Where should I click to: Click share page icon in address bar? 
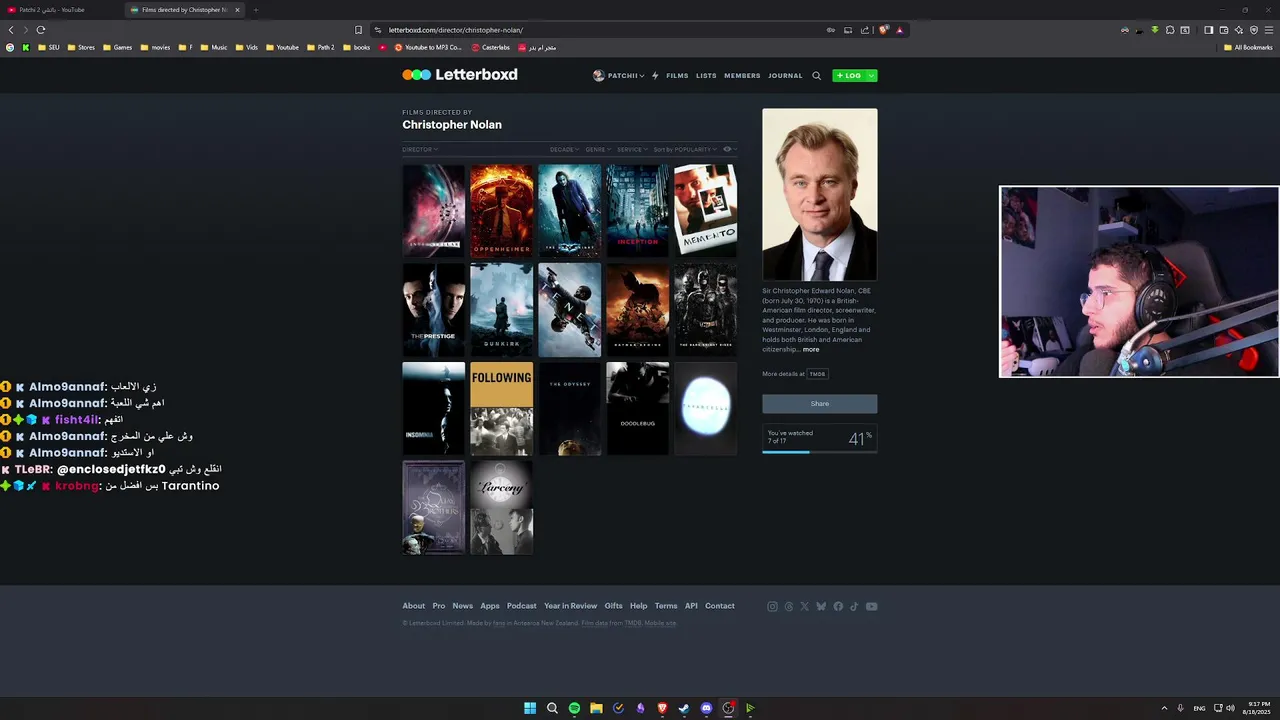point(865,30)
